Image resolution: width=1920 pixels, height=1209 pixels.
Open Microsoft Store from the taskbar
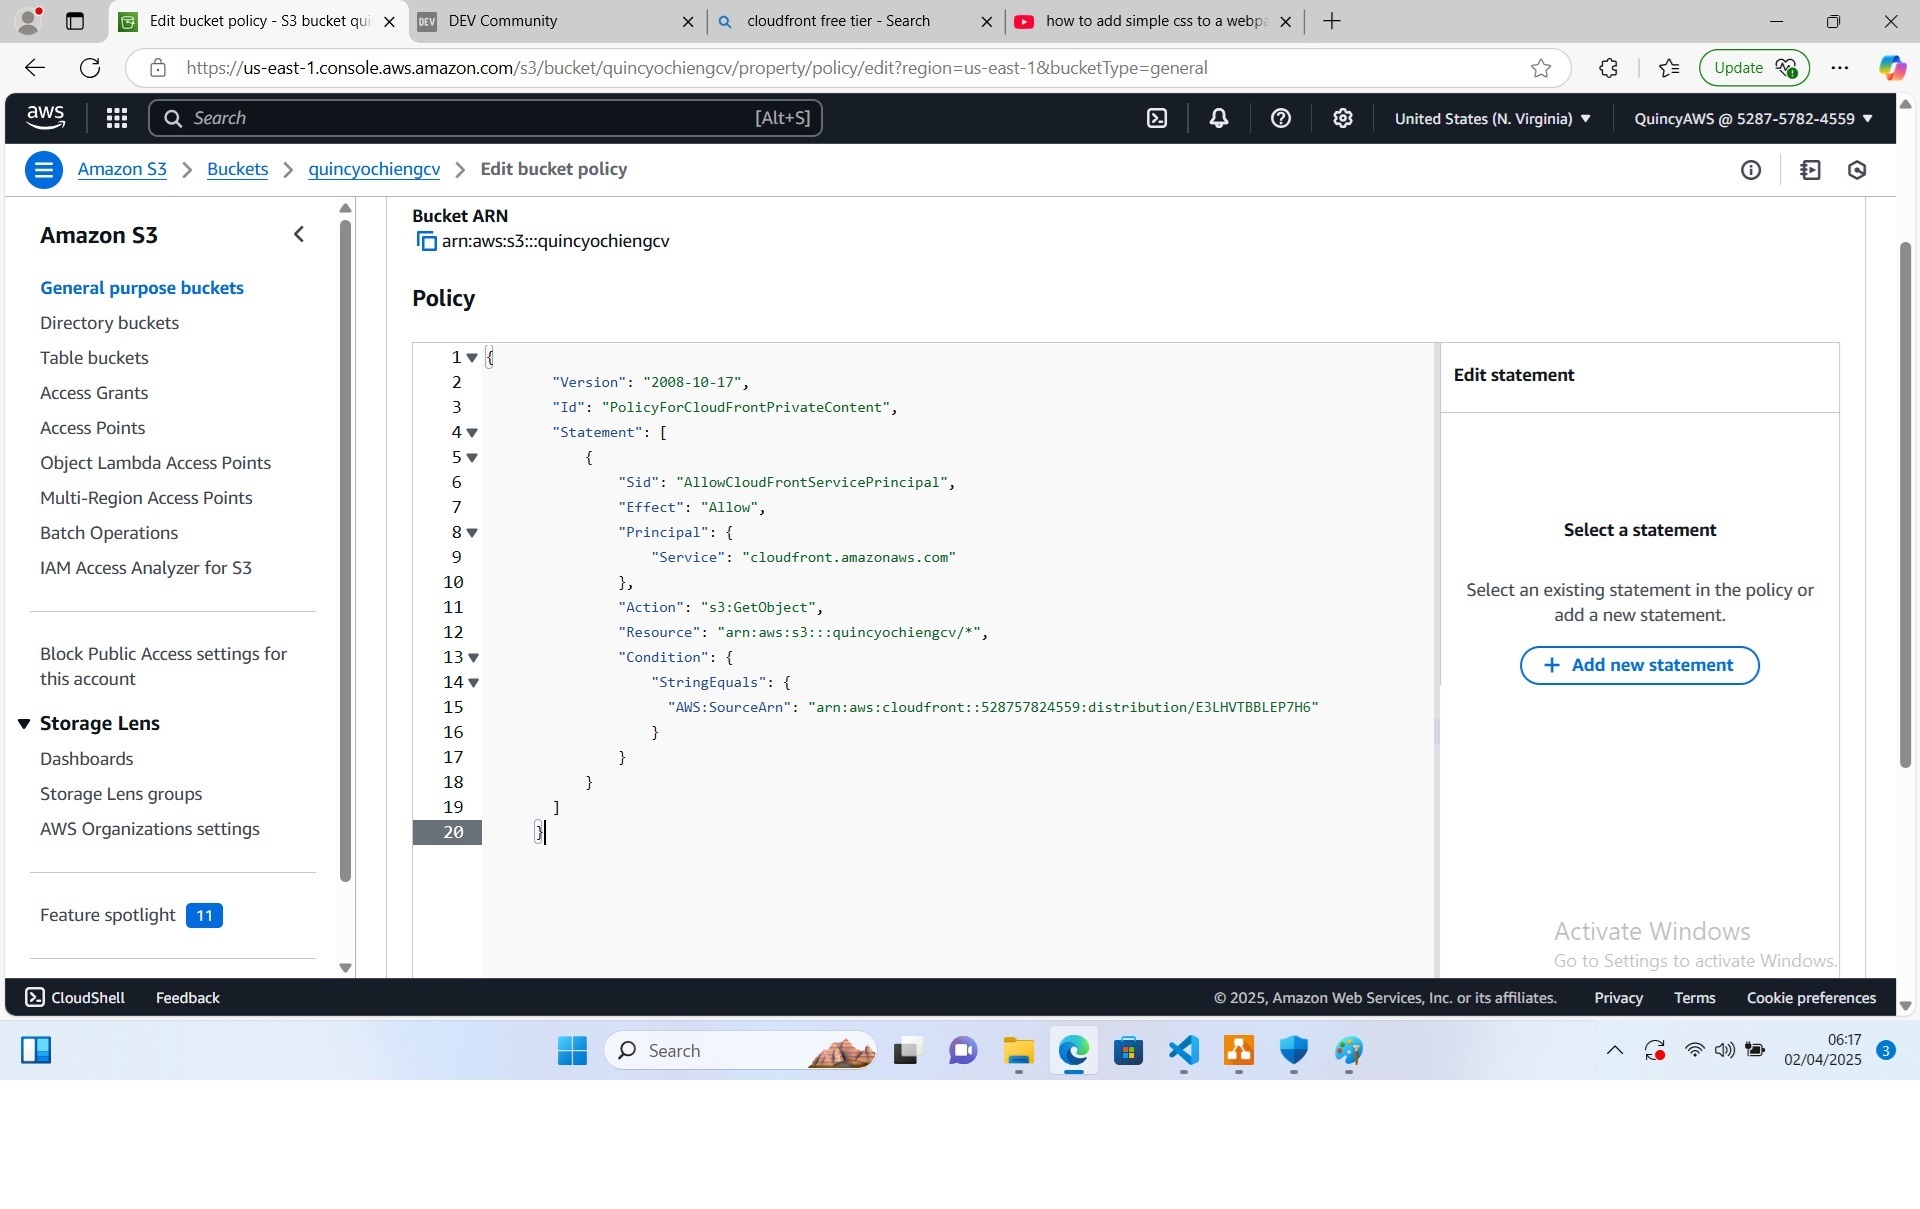(x=1129, y=1051)
